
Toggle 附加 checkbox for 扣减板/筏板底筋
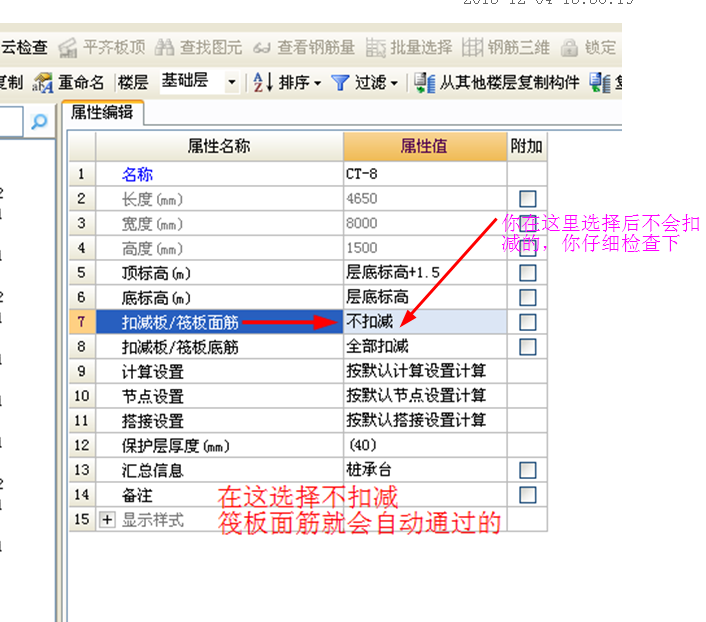point(527,347)
